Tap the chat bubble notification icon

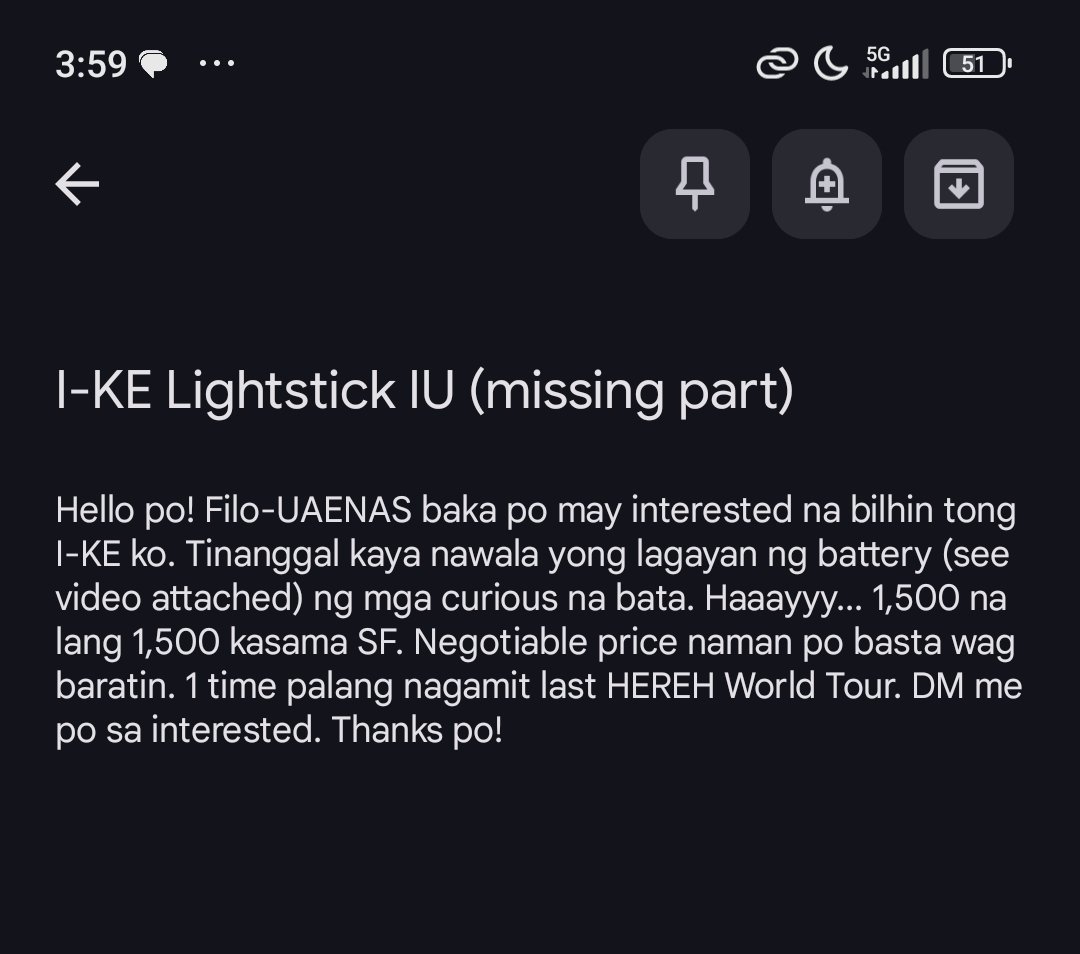pos(153,65)
